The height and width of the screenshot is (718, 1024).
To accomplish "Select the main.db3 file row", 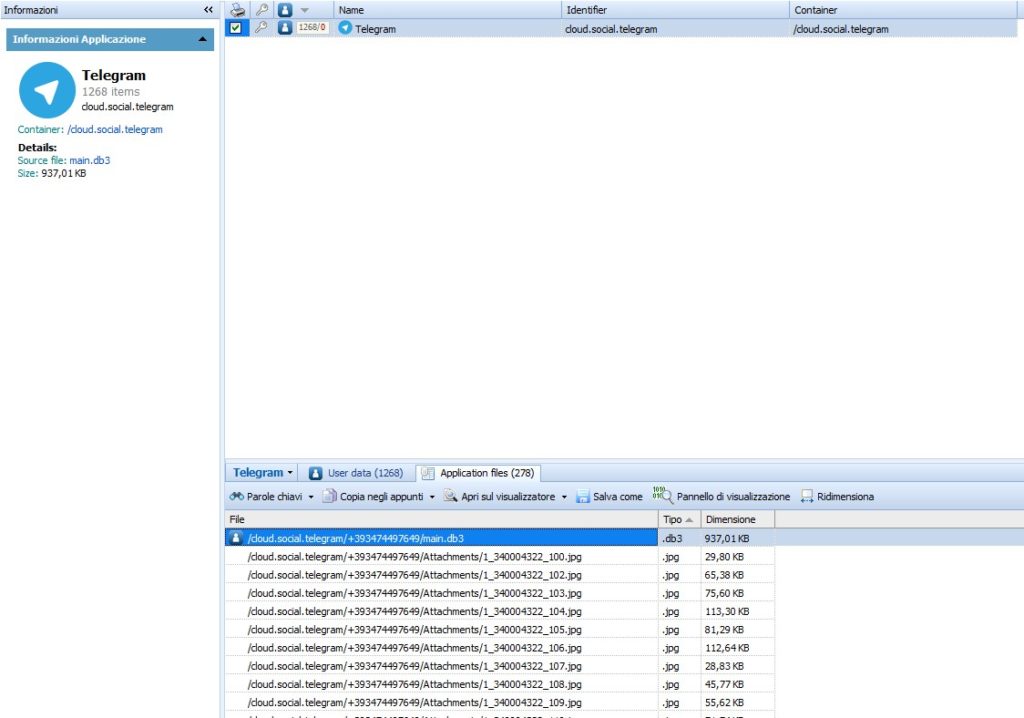I will click(441, 538).
